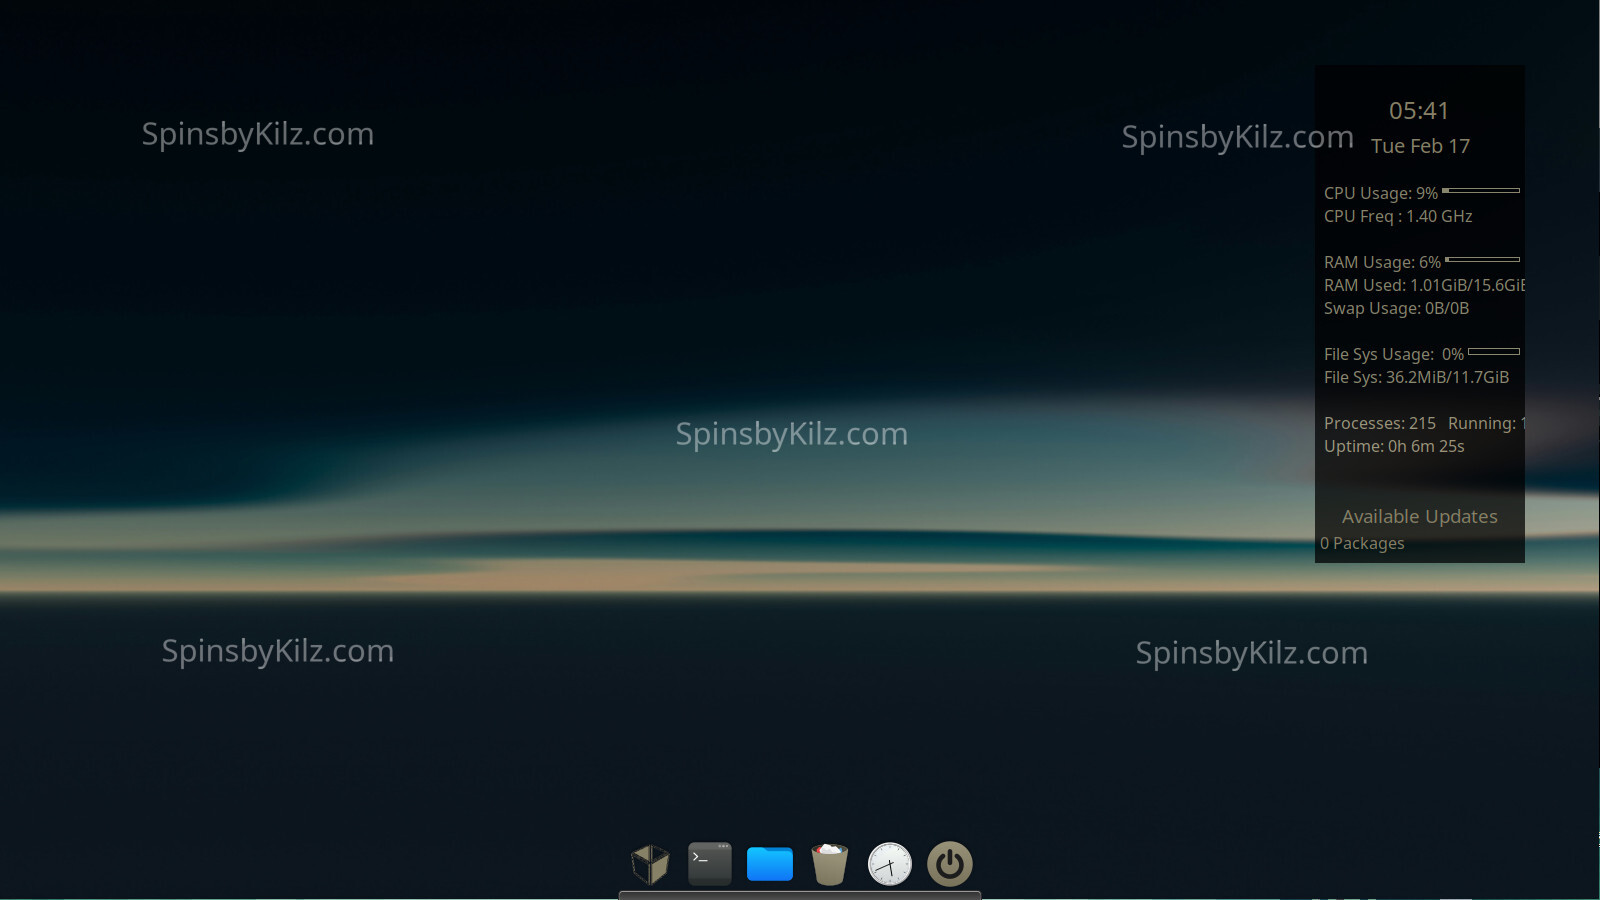
Task: Click the center SpinsbyKilz.com watermark
Action: pyautogui.click(x=791, y=434)
